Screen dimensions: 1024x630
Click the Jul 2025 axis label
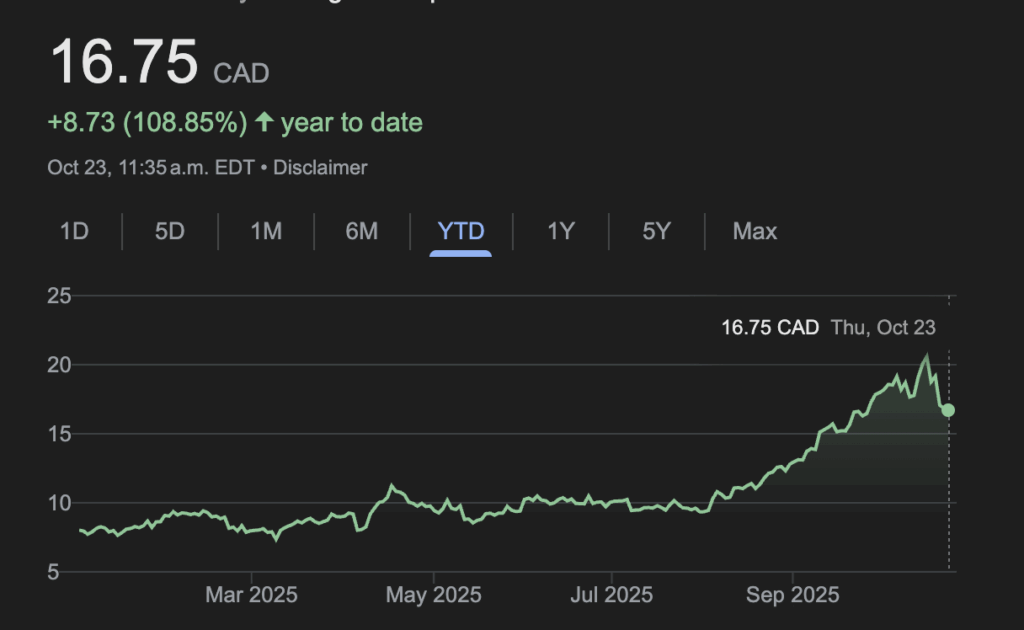pyautogui.click(x=611, y=596)
